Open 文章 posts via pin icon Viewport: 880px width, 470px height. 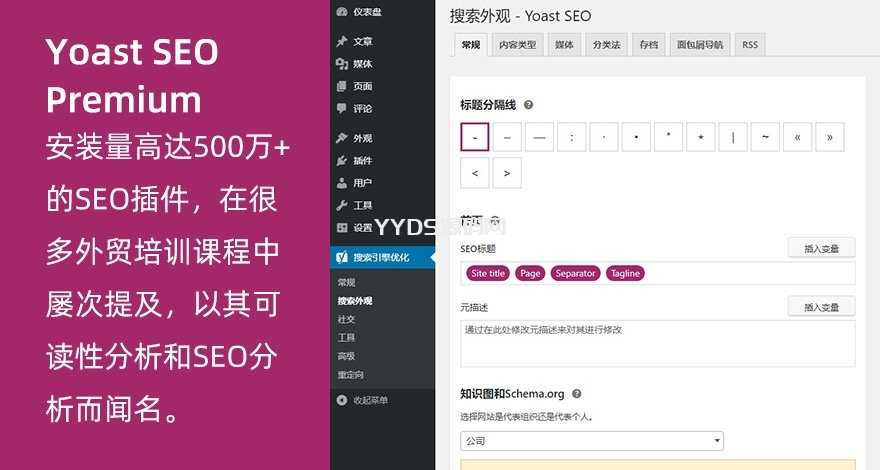click(x=342, y=42)
